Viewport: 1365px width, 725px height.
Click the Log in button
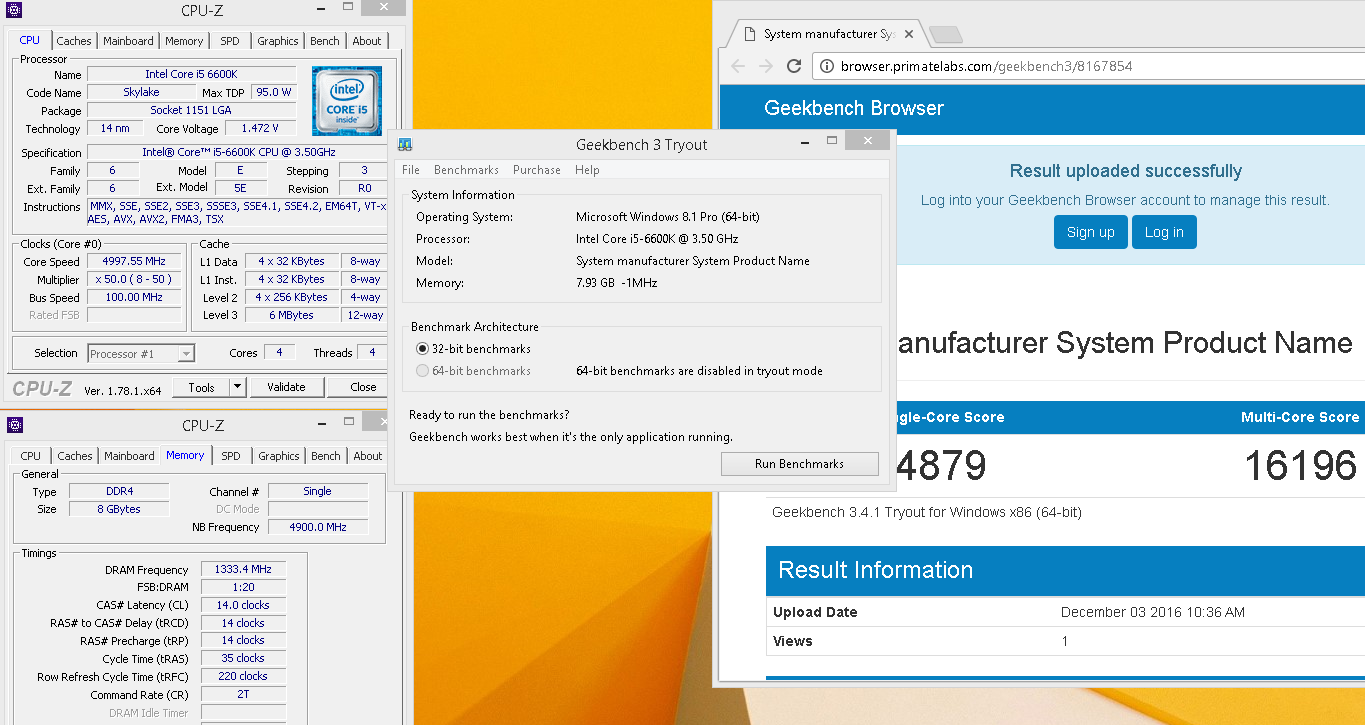coord(1164,232)
